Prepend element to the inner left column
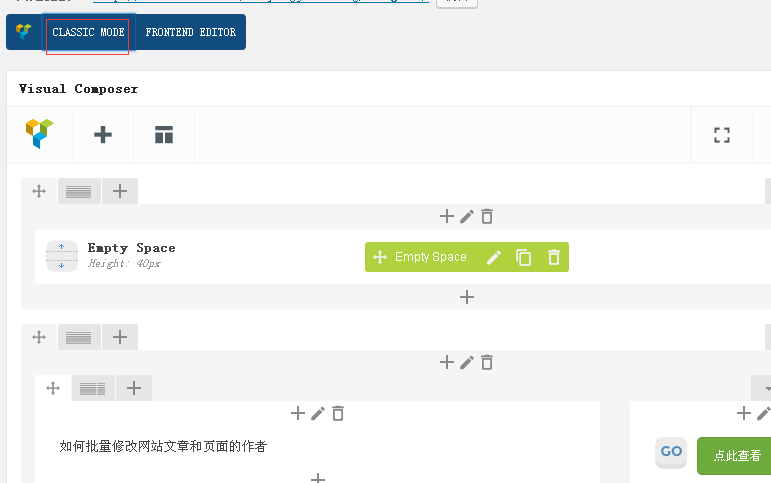 pos(297,413)
